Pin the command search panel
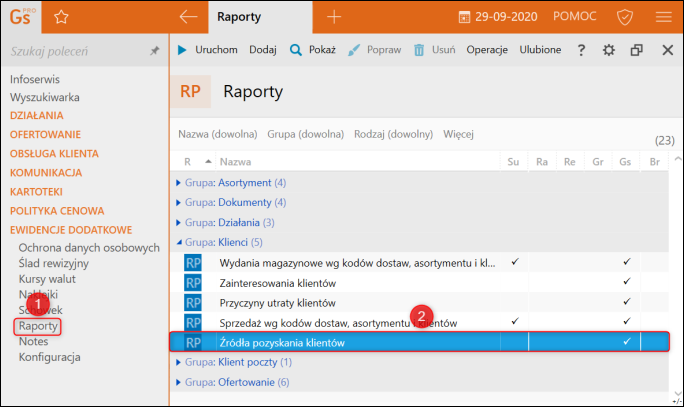This screenshot has height=407, width=684. coord(154,50)
